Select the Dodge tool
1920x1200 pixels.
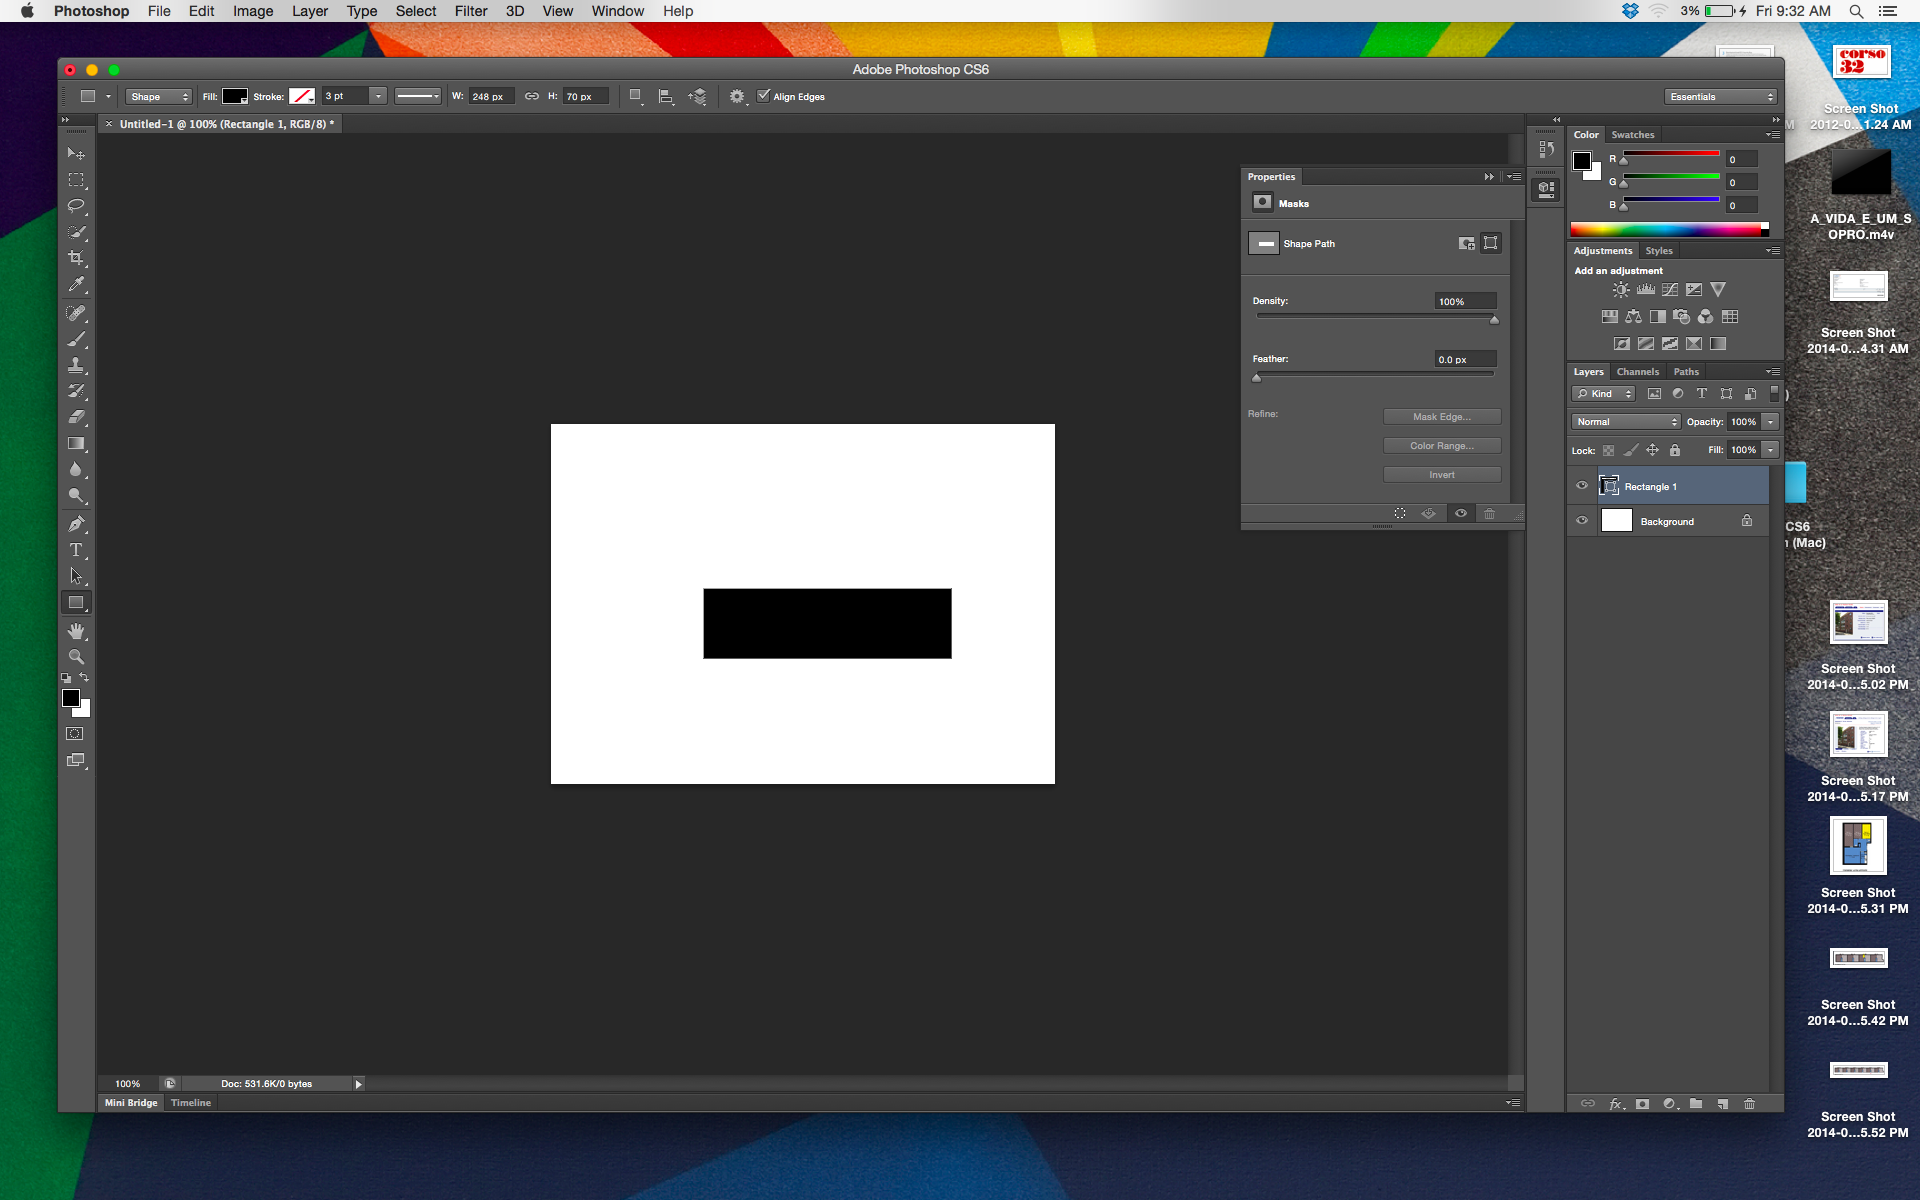pyautogui.click(x=76, y=495)
